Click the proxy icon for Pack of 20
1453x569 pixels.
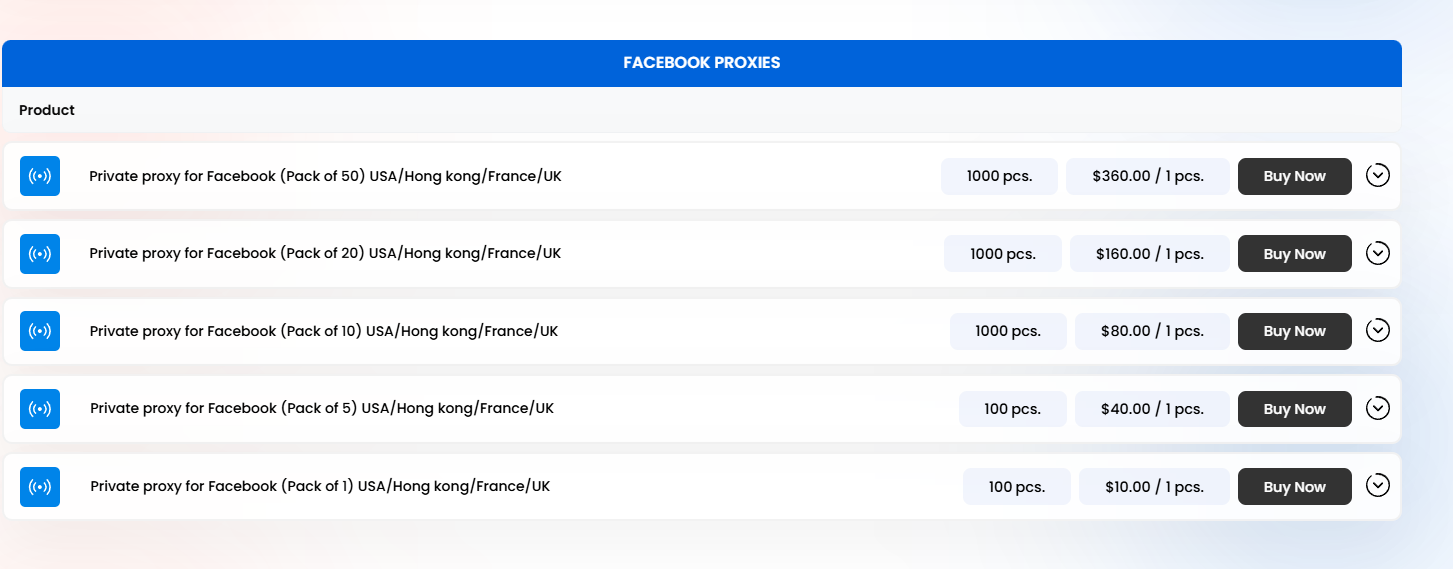coord(40,254)
